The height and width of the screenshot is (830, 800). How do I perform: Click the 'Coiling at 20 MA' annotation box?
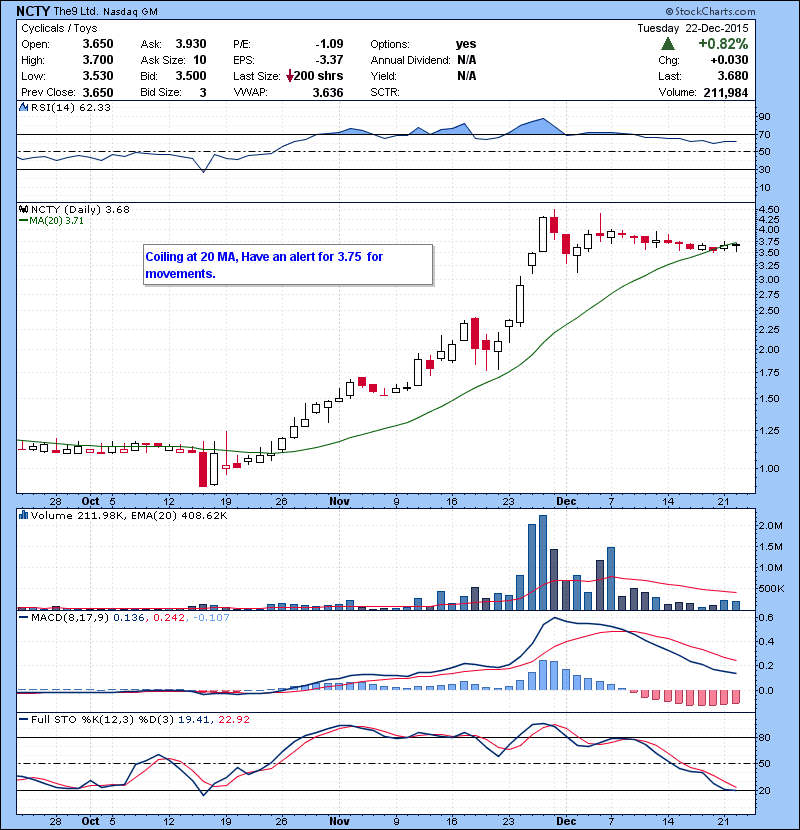point(288,265)
